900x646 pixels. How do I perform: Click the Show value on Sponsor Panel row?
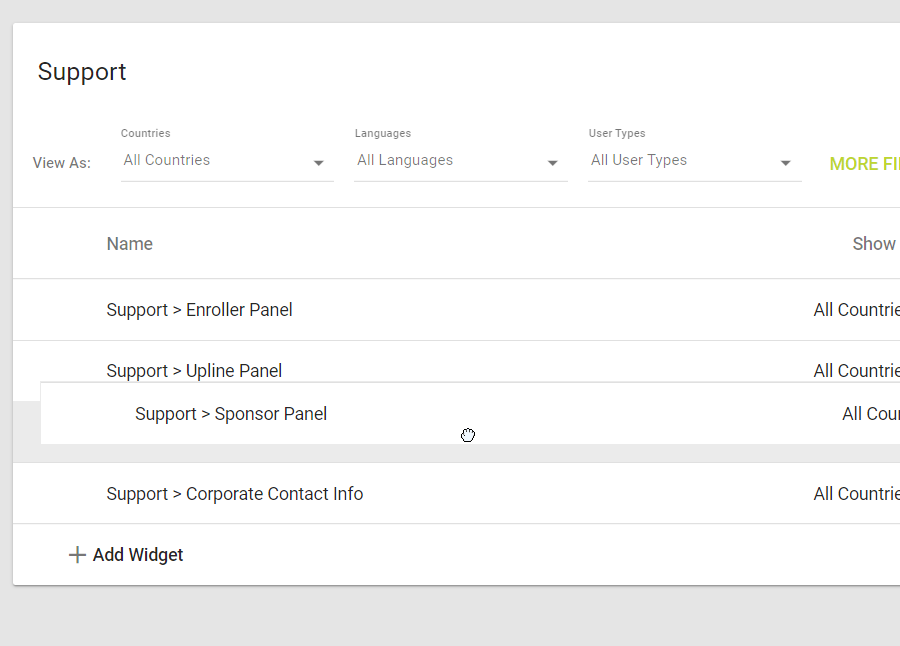[x=870, y=414]
